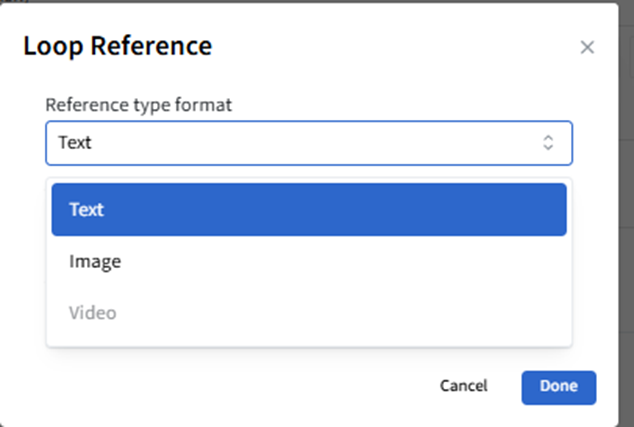Choose Image from the dropdown list
This screenshot has height=427, width=634.
point(95,262)
